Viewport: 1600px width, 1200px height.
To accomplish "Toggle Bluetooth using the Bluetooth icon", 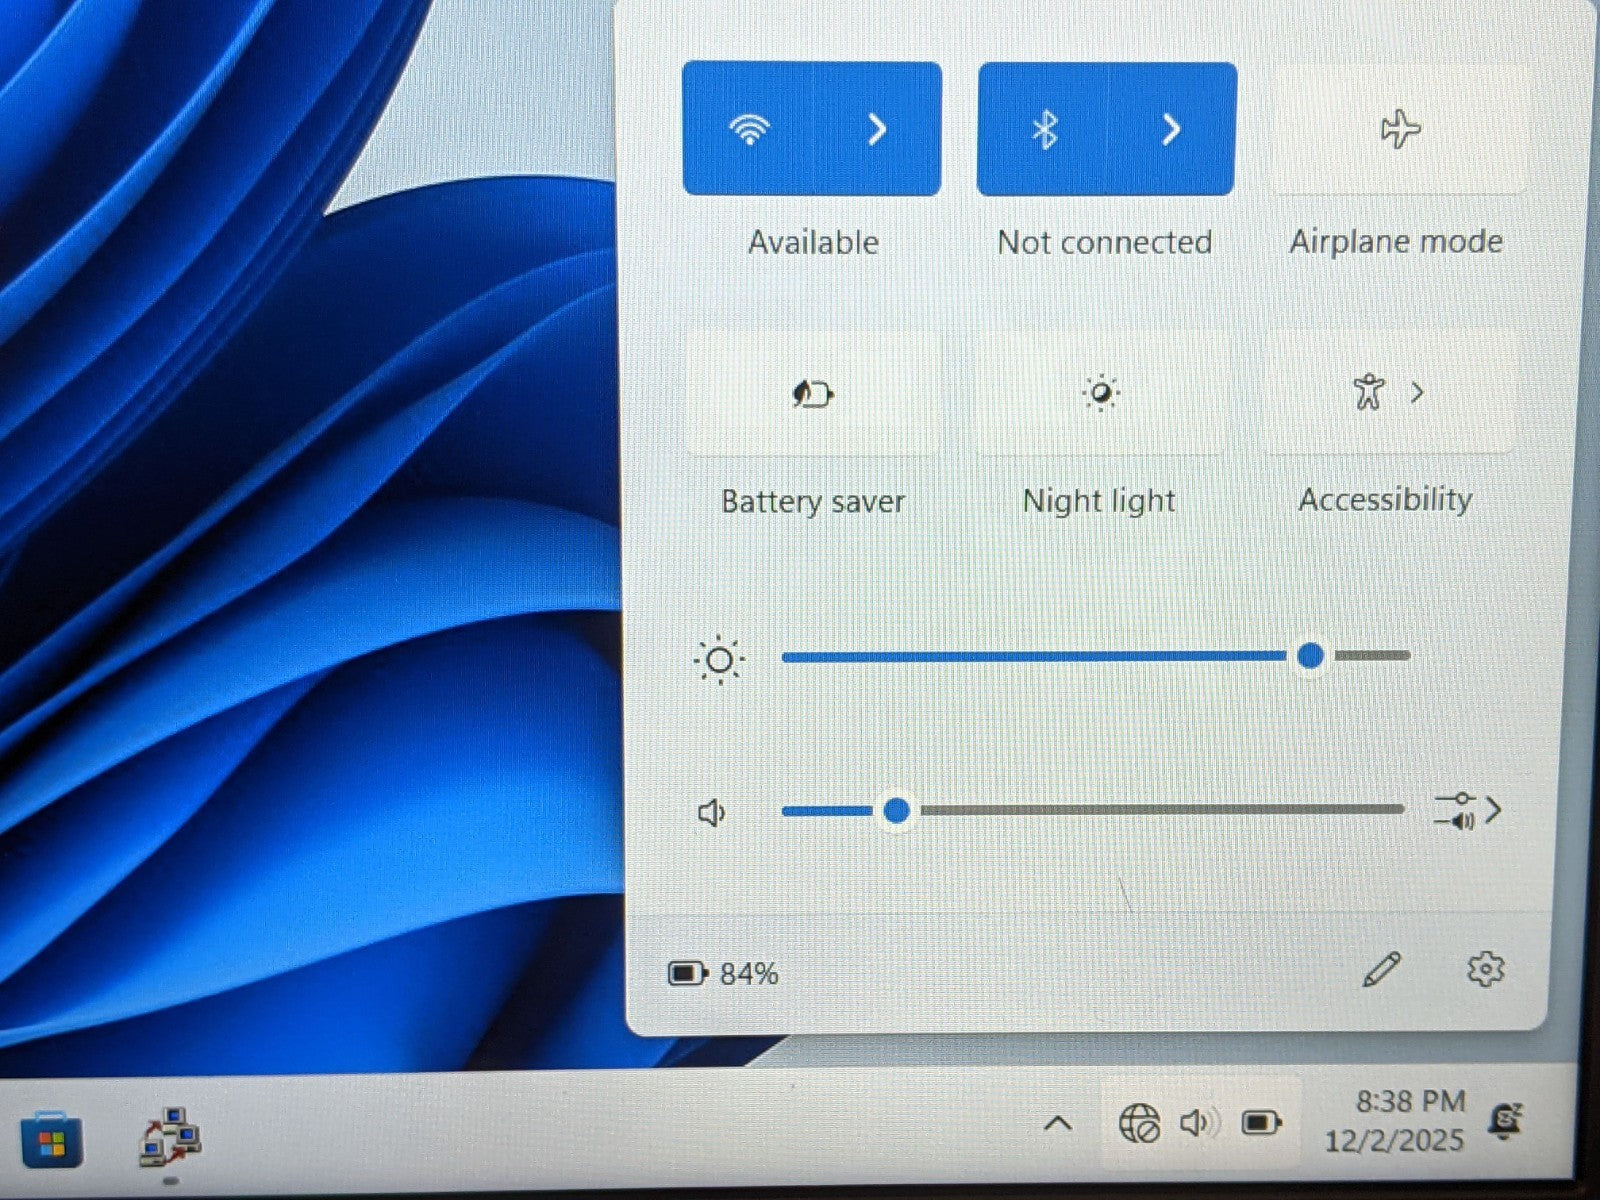I will pos(1045,129).
